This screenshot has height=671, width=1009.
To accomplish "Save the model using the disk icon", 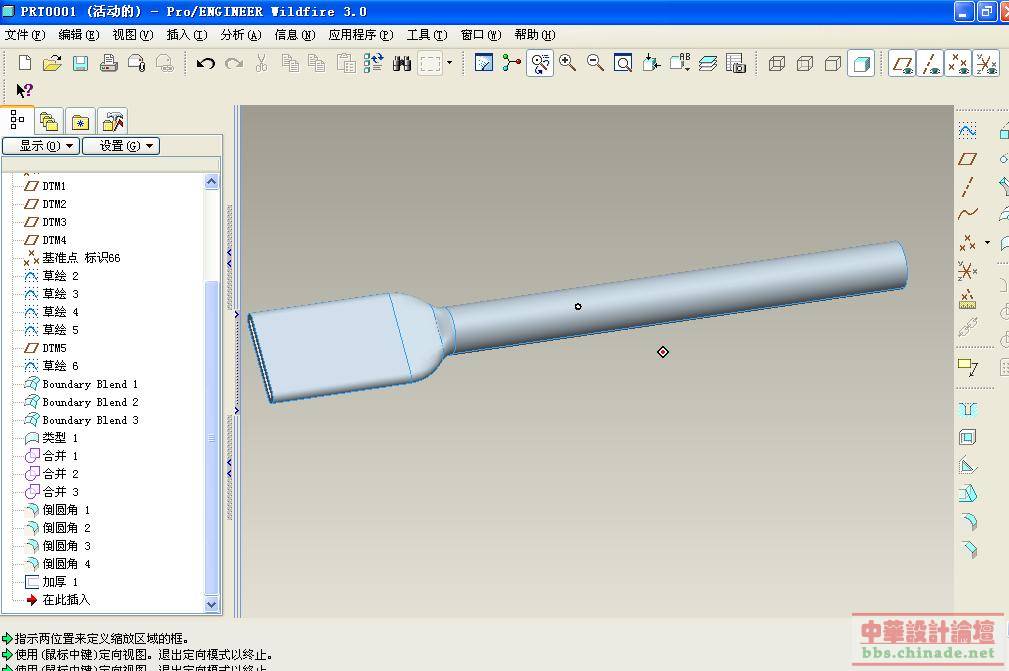I will pos(80,63).
